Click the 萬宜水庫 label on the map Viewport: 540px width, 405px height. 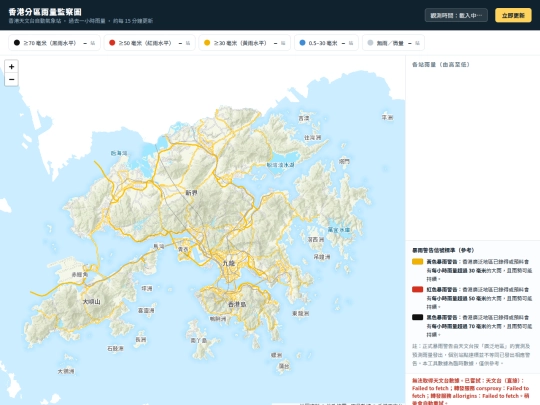pyautogui.click(x=339, y=229)
